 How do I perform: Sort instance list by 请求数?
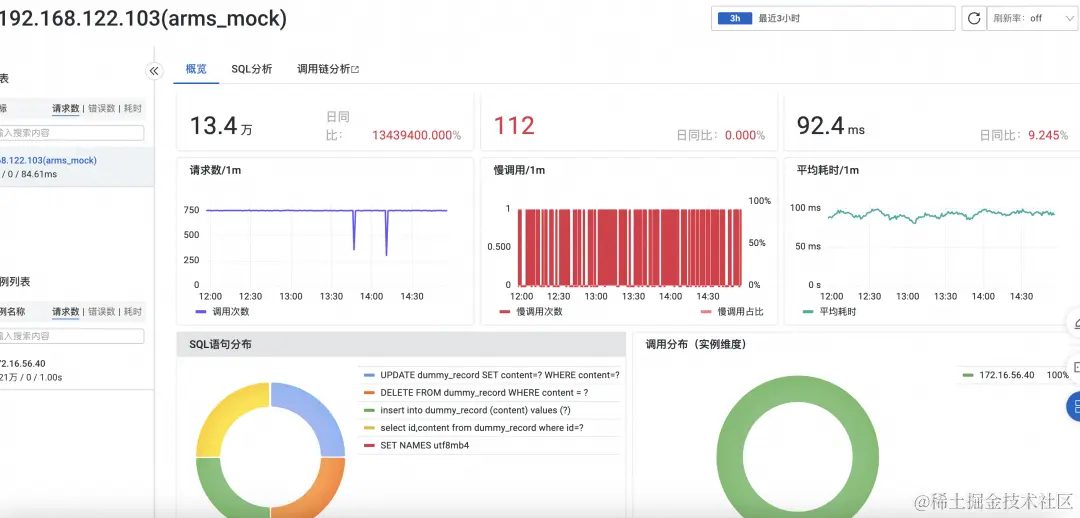point(65,311)
